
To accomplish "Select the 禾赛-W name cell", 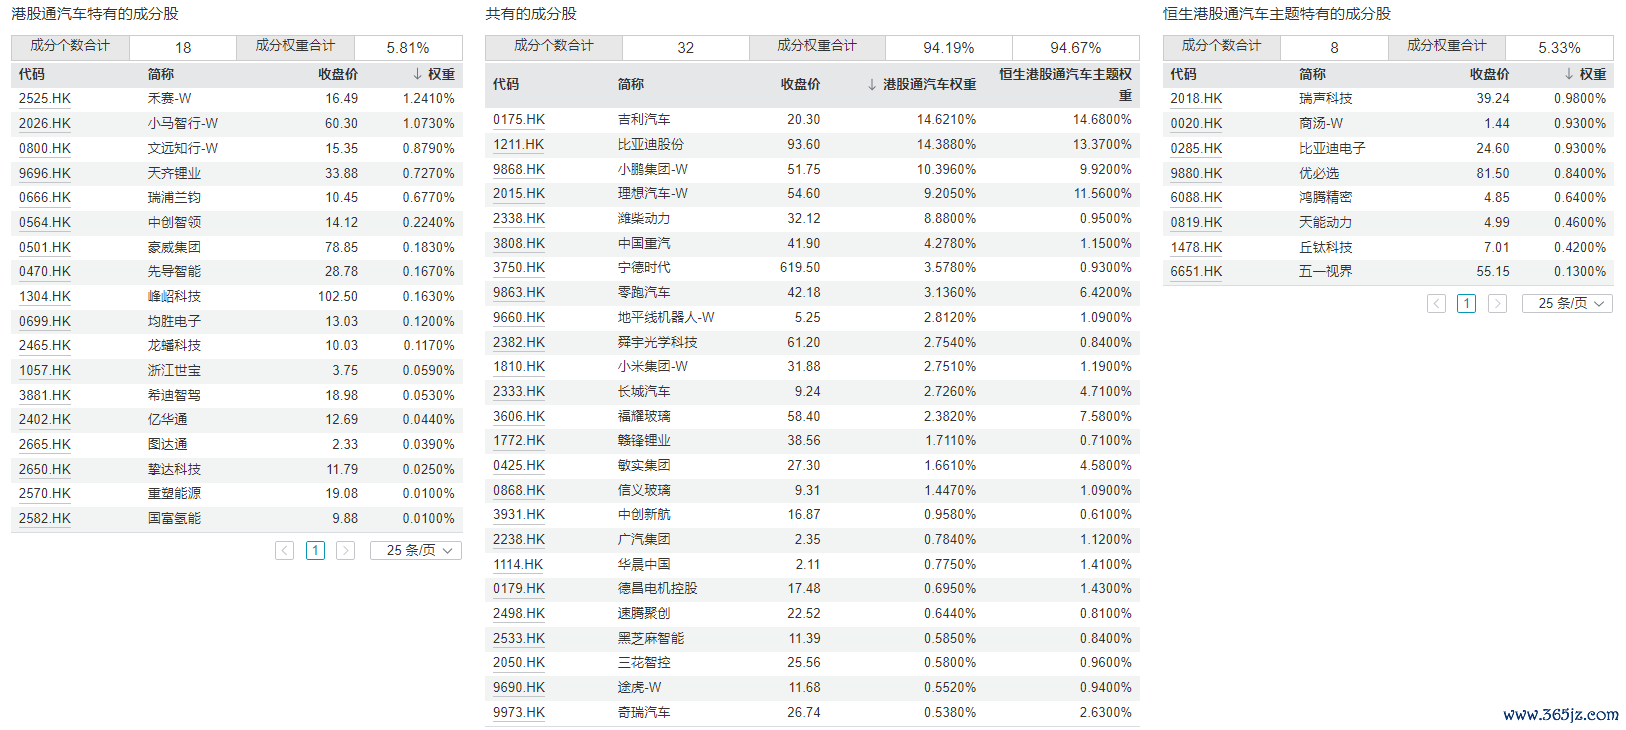I will click(169, 99).
